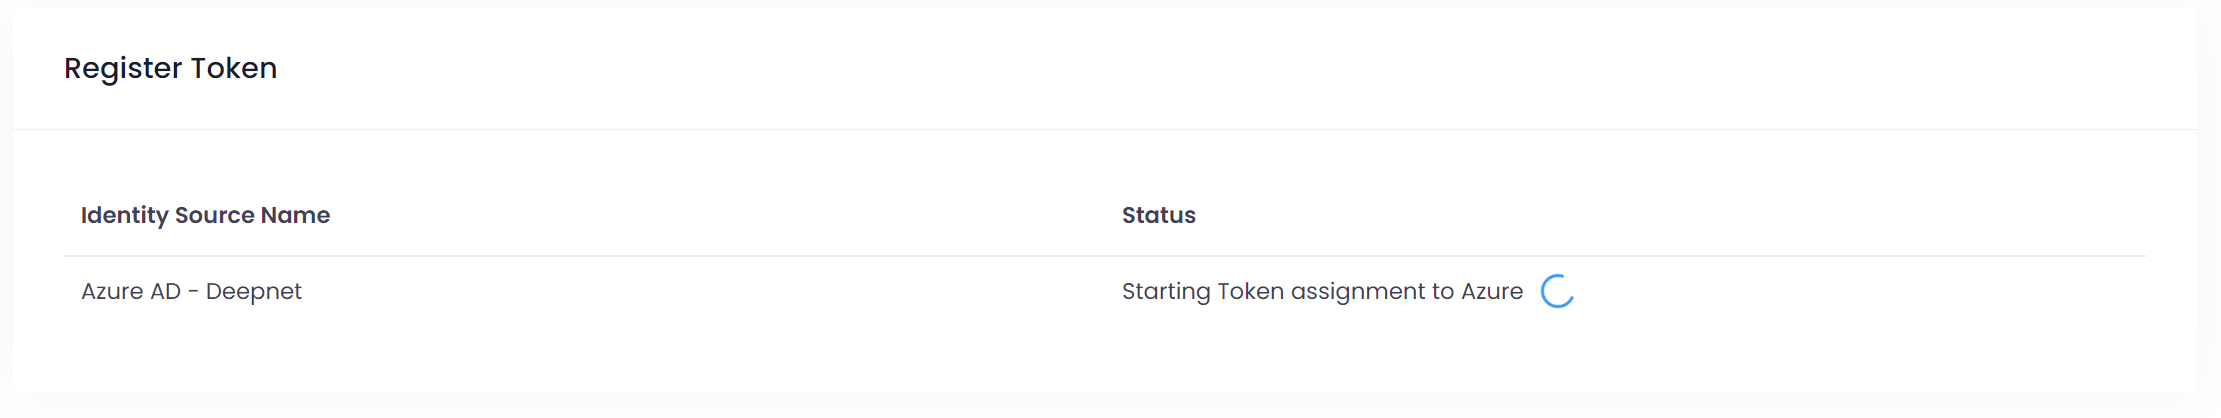This screenshot has height=418, width=2221.
Task: Select the Azure AD - Deepnet entry
Action: click(191, 291)
